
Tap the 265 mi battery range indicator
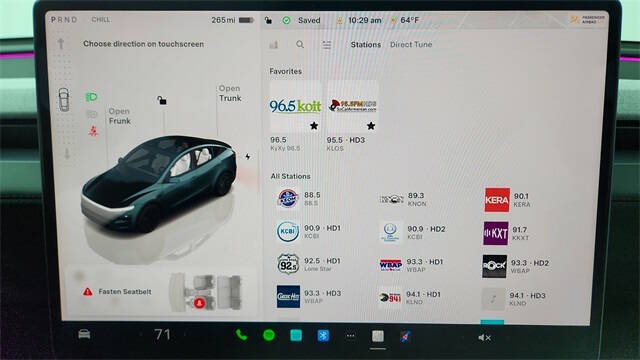click(233, 20)
